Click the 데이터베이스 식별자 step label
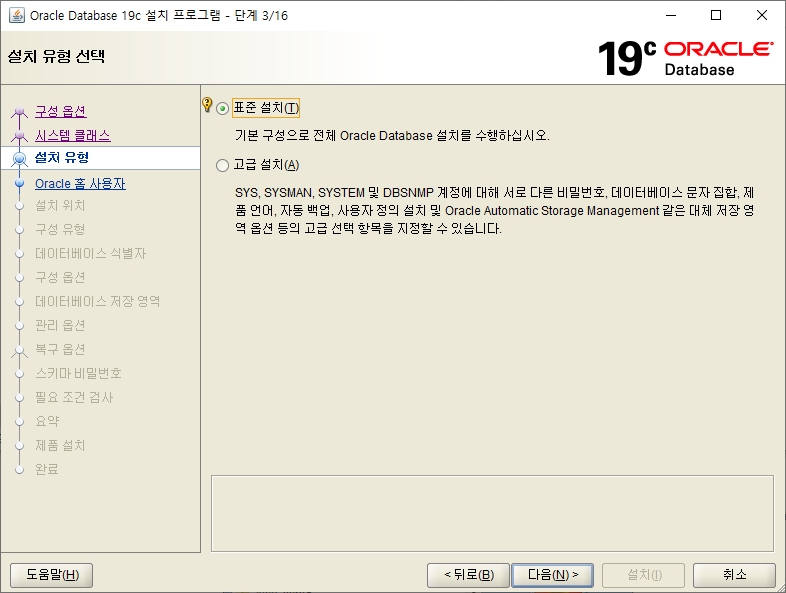The height and width of the screenshot is (593, 786). (91, 254)
